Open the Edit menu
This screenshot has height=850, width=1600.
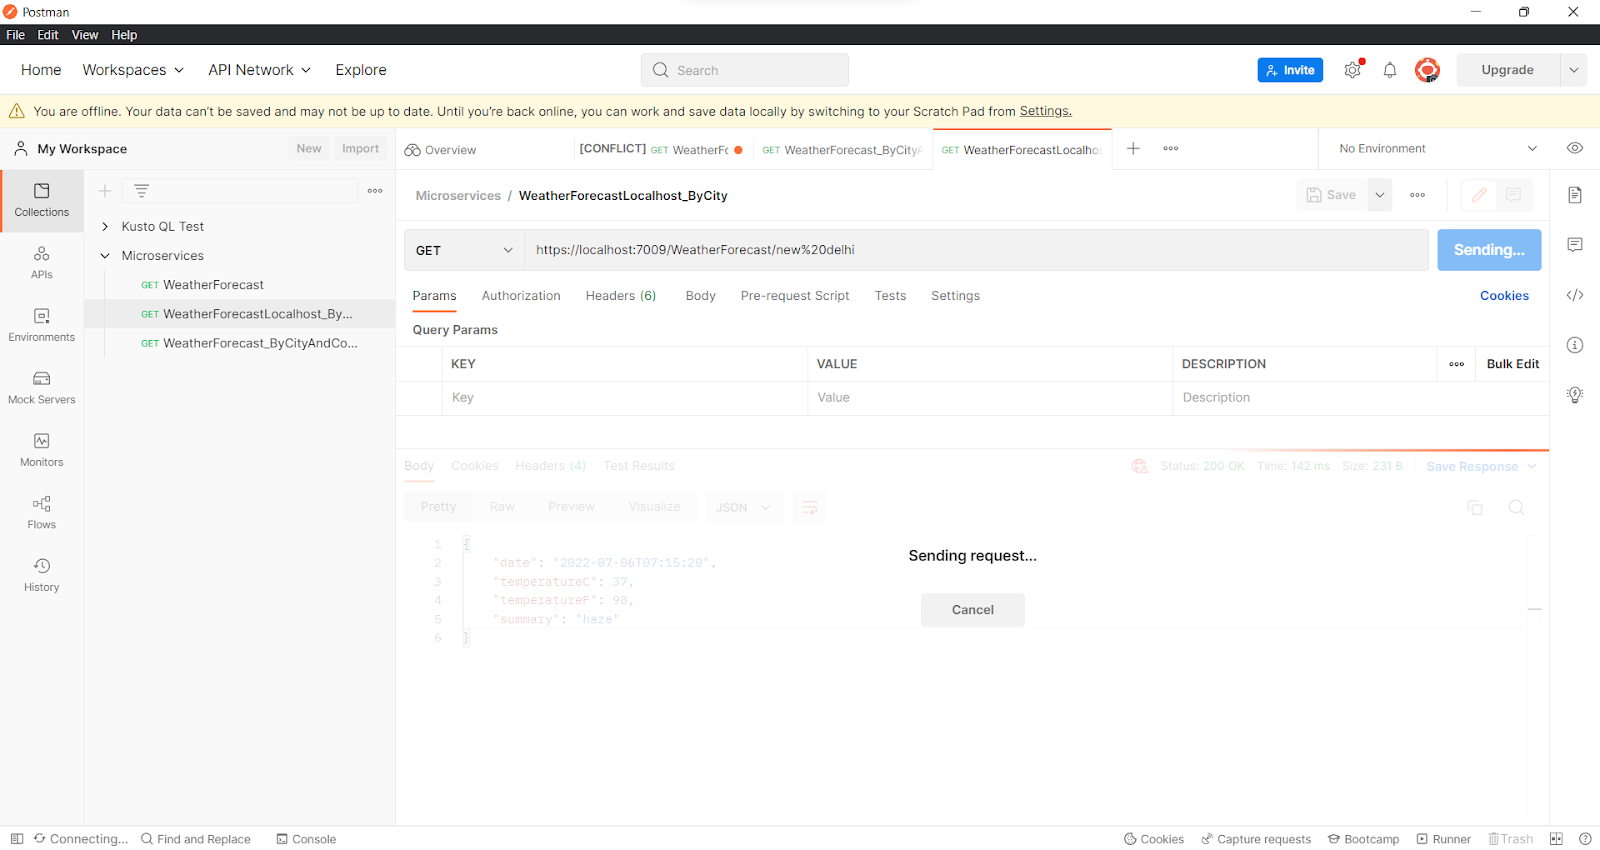click(x=48, y=35)
